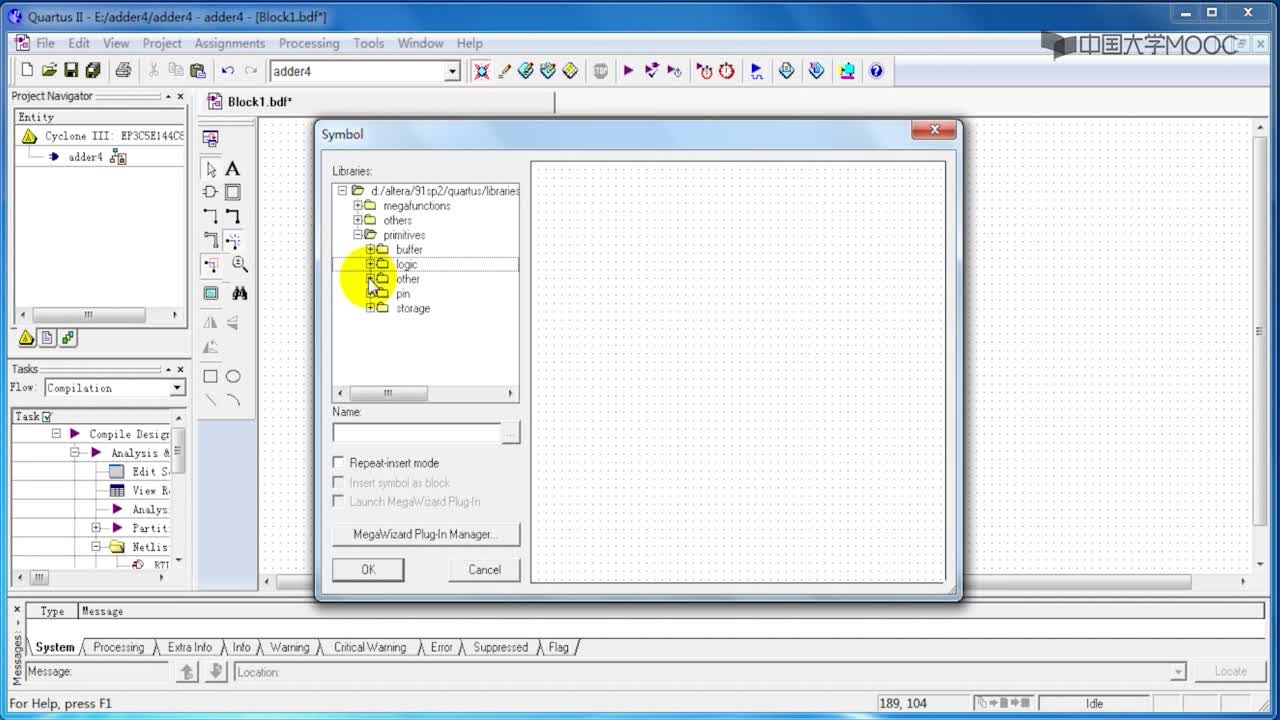Click the Message filter input field

click(x=98, y=672)
